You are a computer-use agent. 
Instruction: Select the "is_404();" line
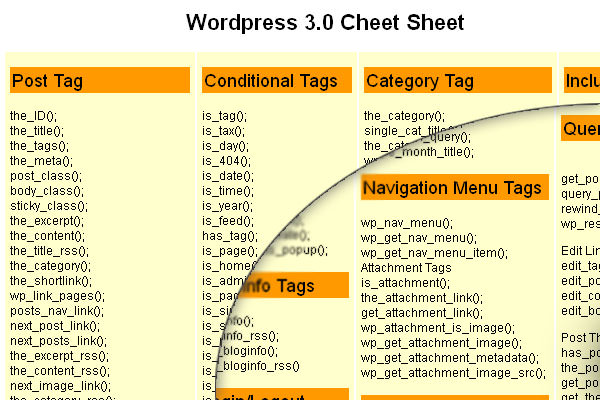click(227, 160)
